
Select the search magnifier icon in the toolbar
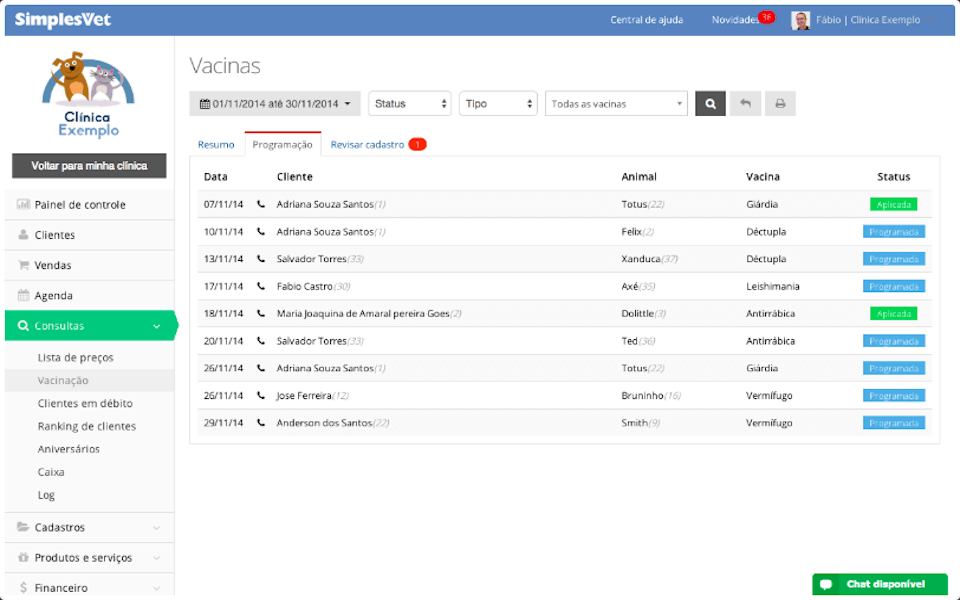click(x=710, y=103)
